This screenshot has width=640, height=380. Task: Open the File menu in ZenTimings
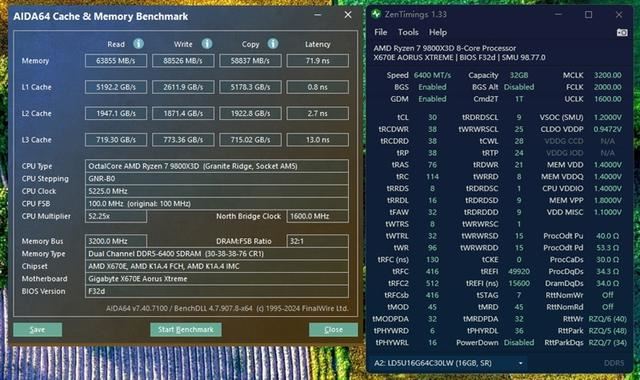pyautogui.click(x=380, y=32)
